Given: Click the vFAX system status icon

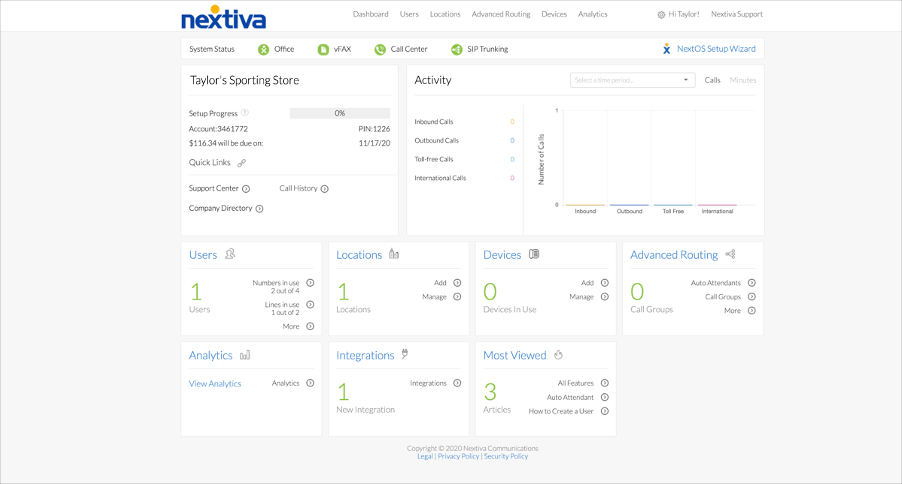Looking at the screenshot, I should [x=323, y=49].
